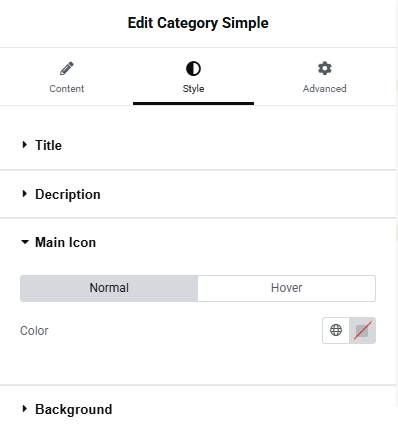Expand the Title section
The height and width of the screenshot is (438, 398).
click(198, 145)
